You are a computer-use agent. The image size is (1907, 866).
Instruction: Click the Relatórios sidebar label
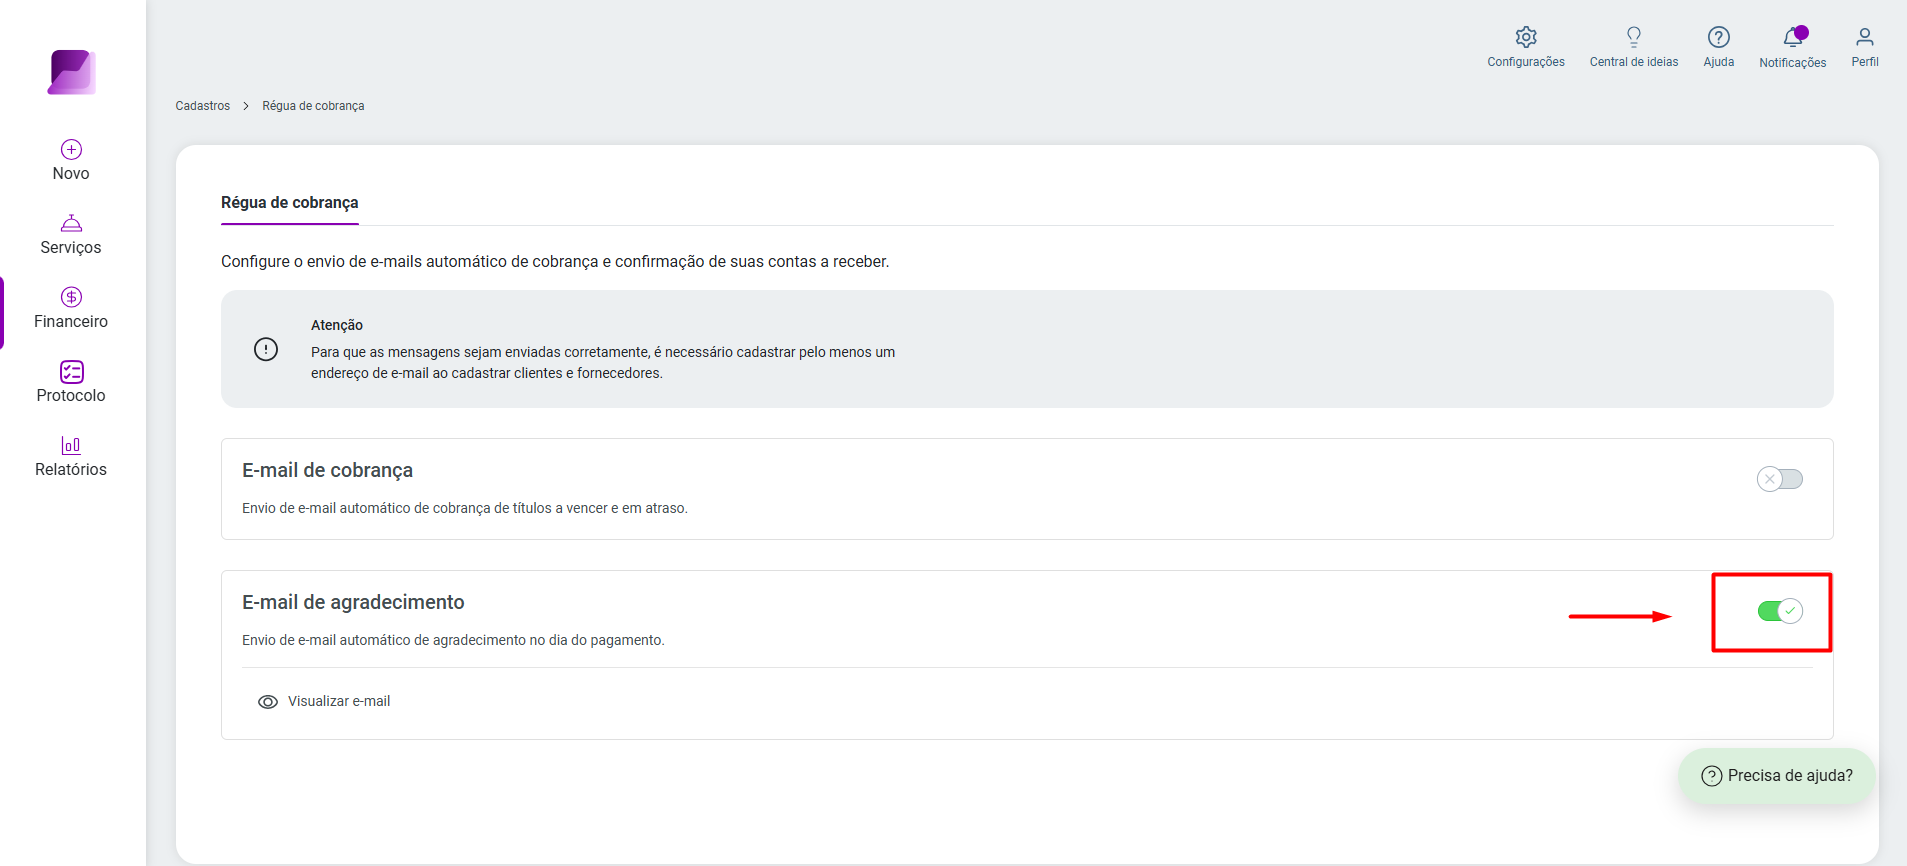point(71,470)
